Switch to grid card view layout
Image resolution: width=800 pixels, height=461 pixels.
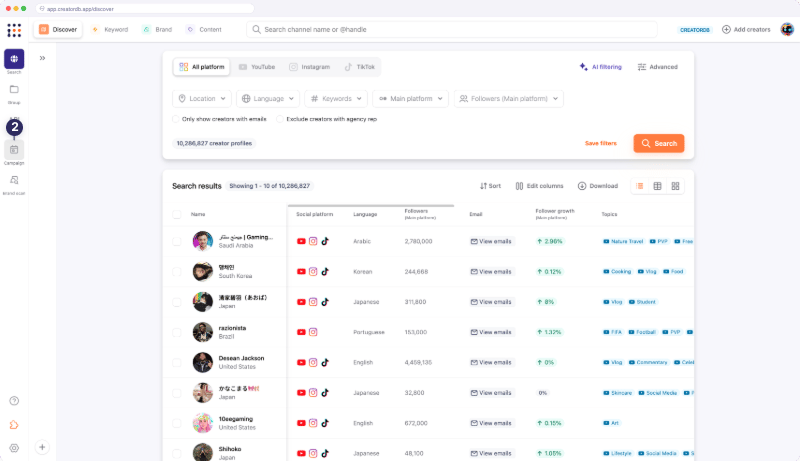[676, 186]
